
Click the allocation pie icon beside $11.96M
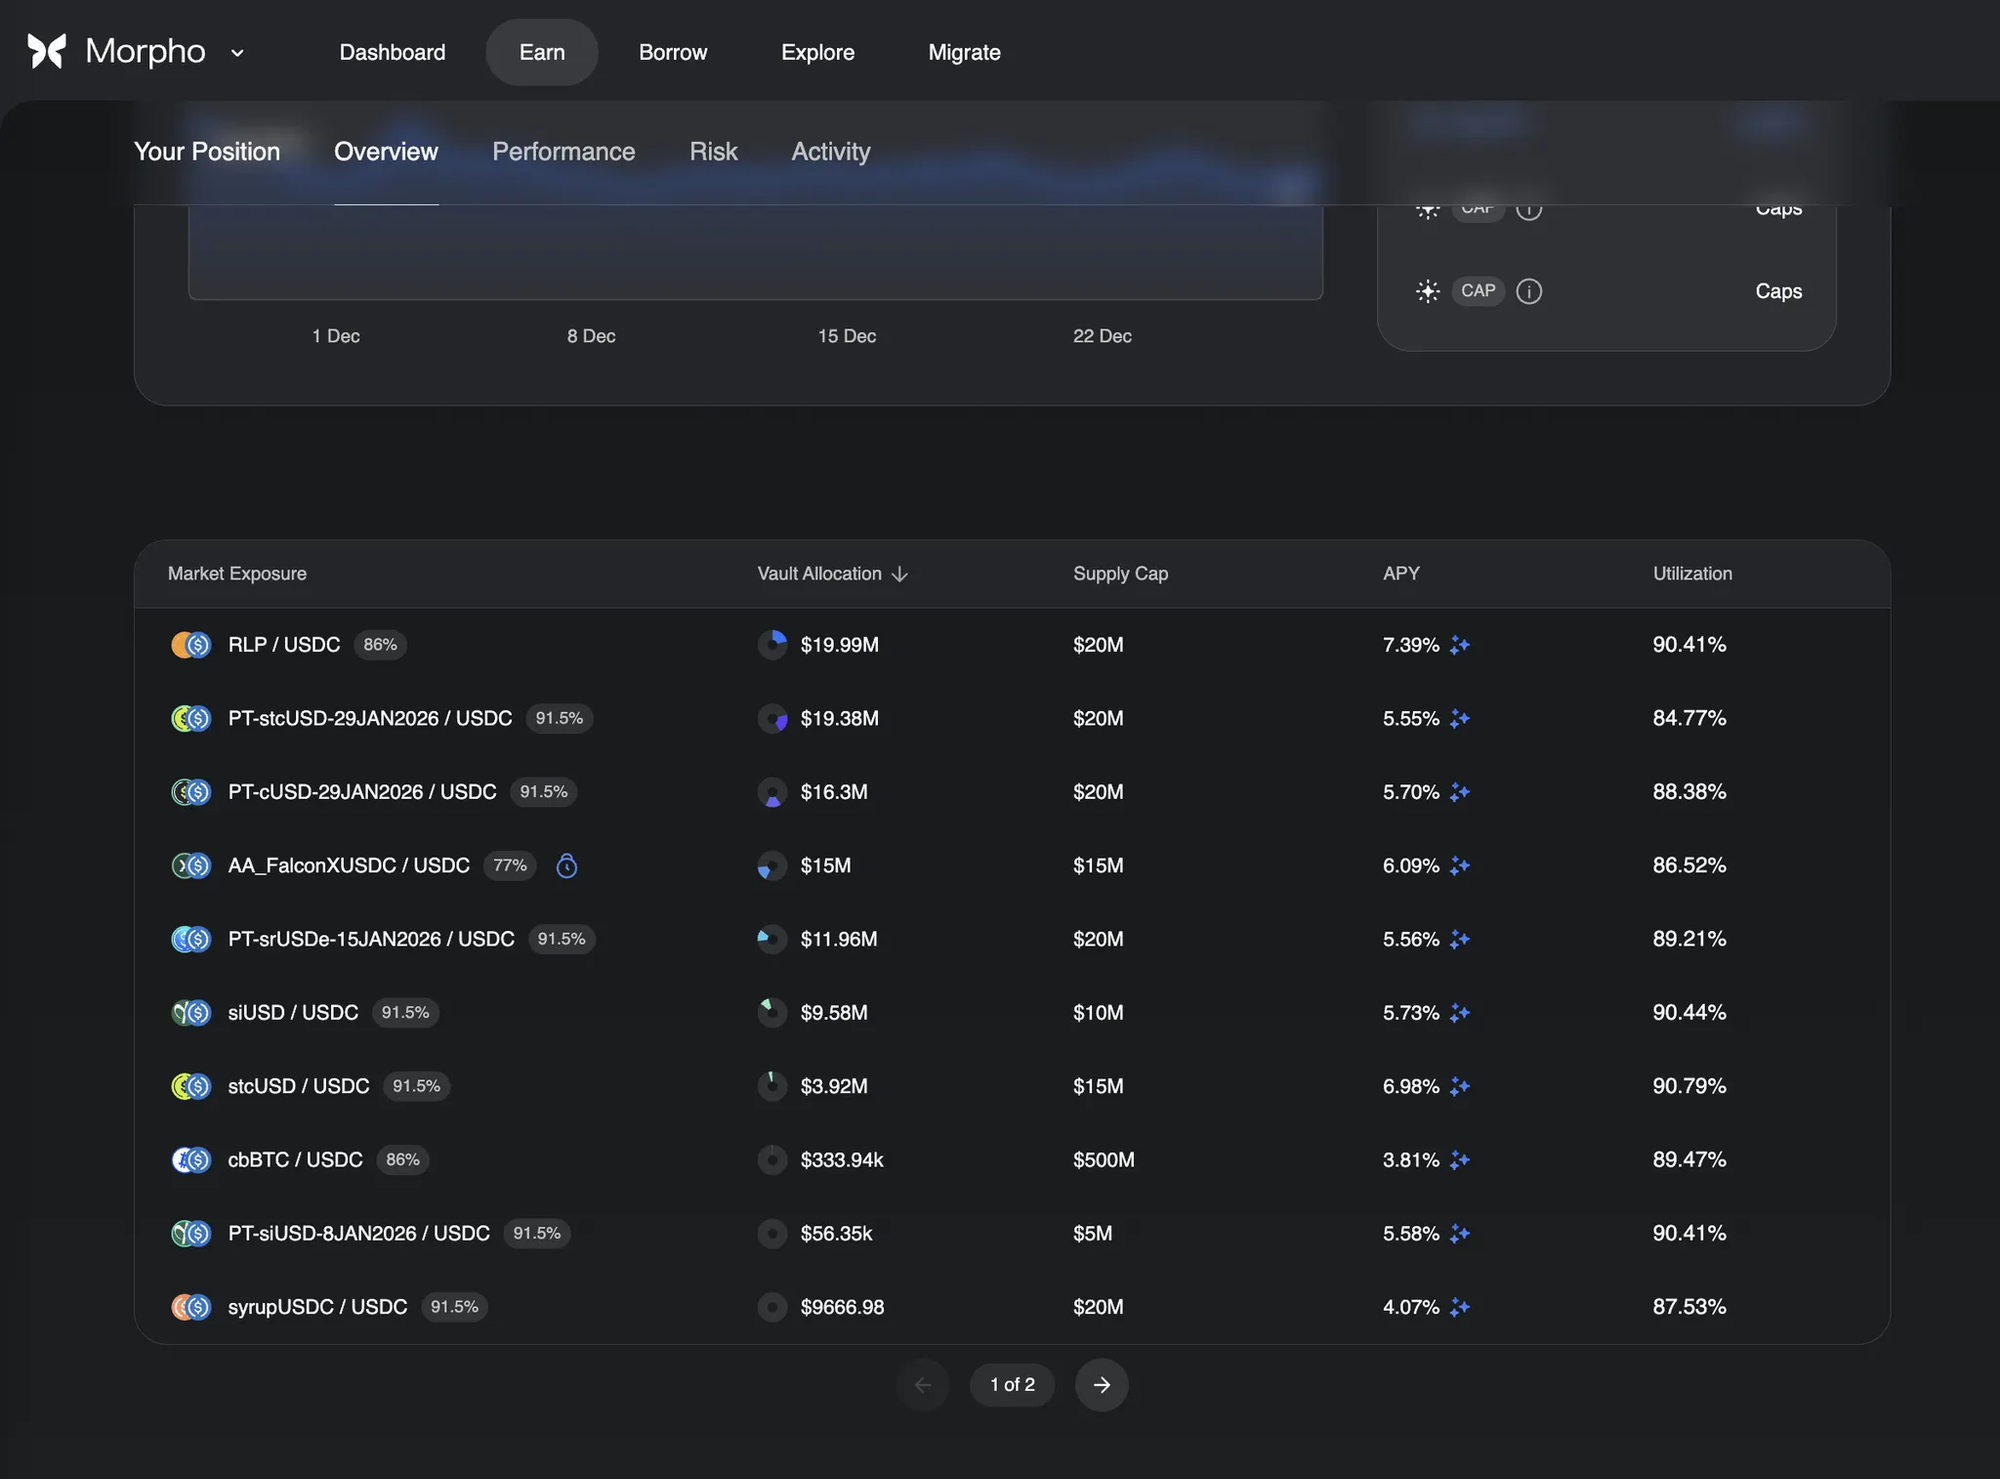point(772,939)
